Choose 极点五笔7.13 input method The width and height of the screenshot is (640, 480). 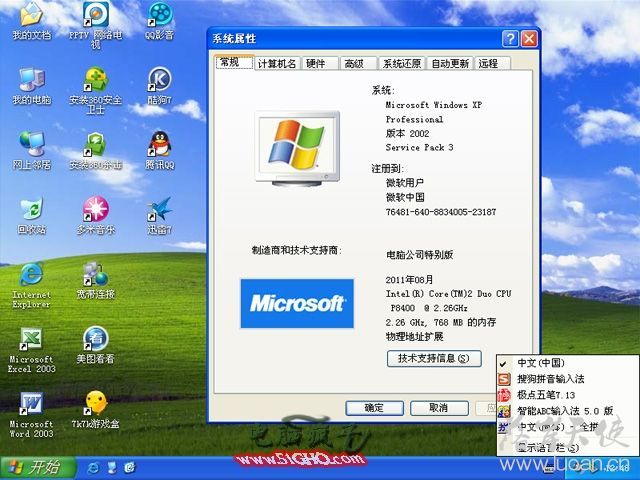[x=567, y=395]
